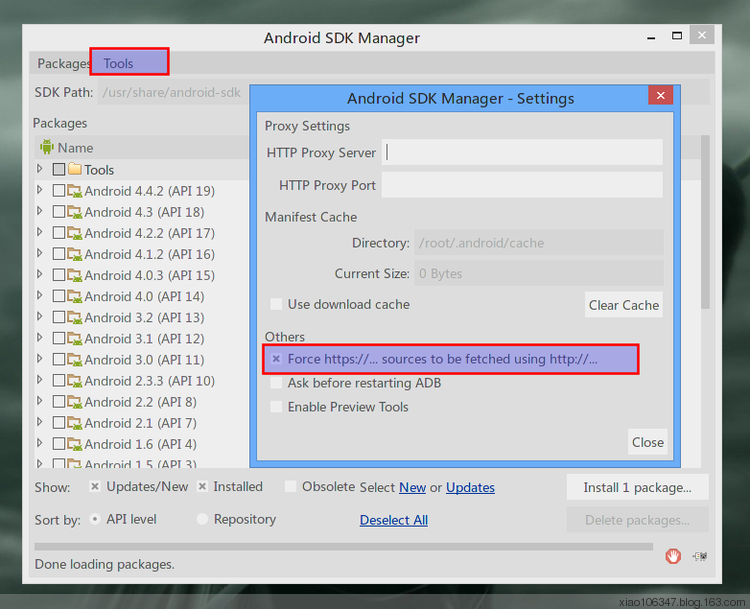The height and width of the screenshot is (609, 750).
Task: Tick the Android 4.4.2 (API 19) checkbox
Action: click(59, 190)
